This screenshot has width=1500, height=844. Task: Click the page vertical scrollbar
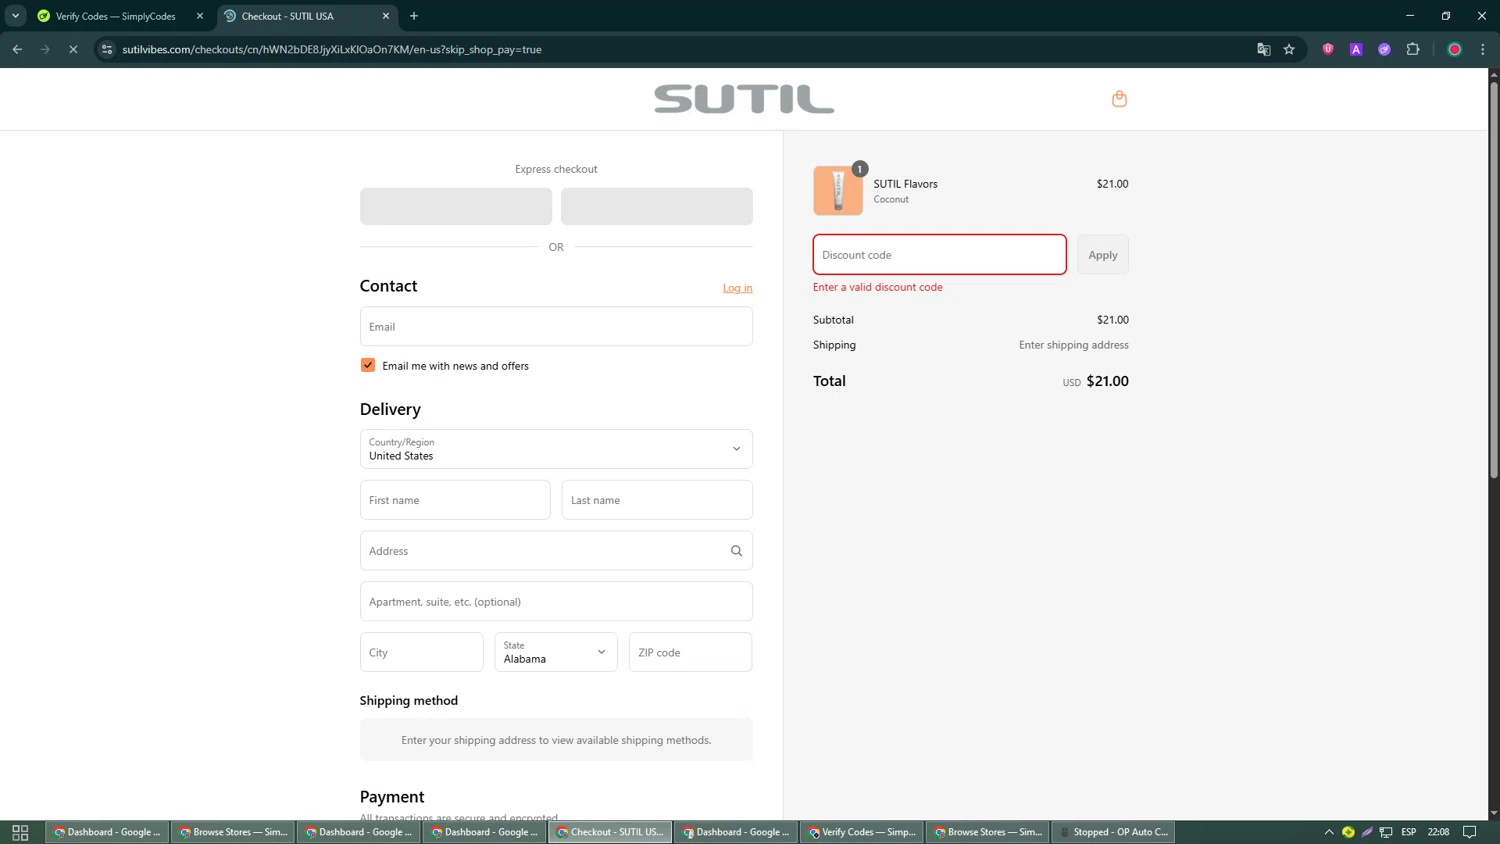[x=1494, y=280]
